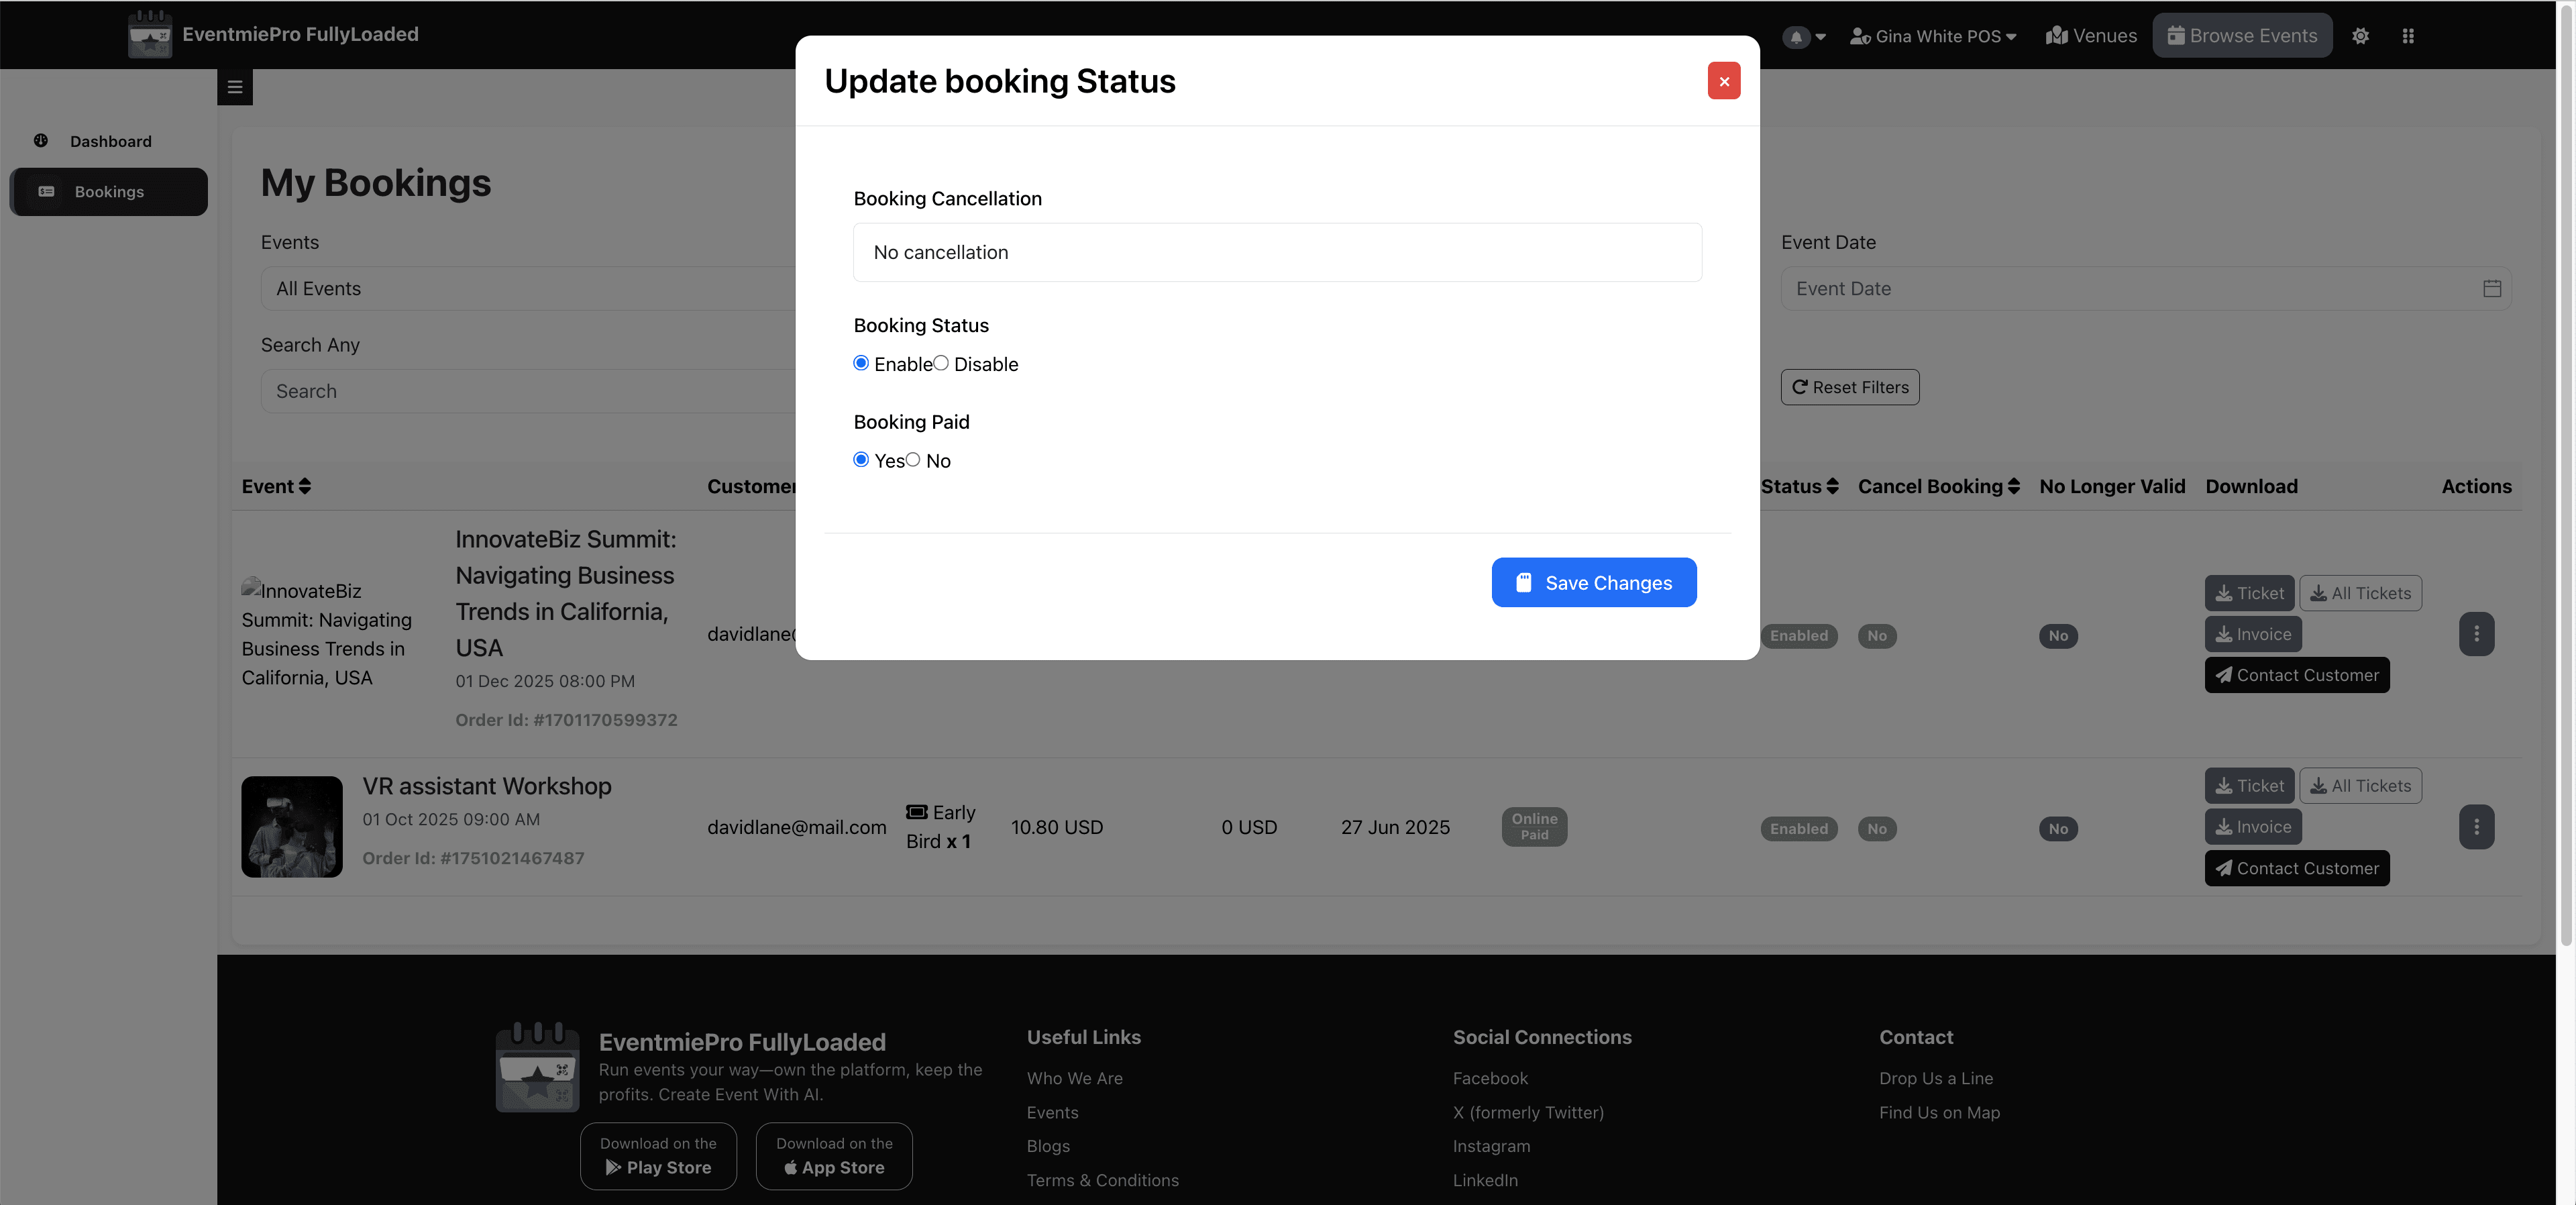2576x1205 pixels.
Task: Open InnovateBiz Summit event title link
Action: tap(566, 593)
